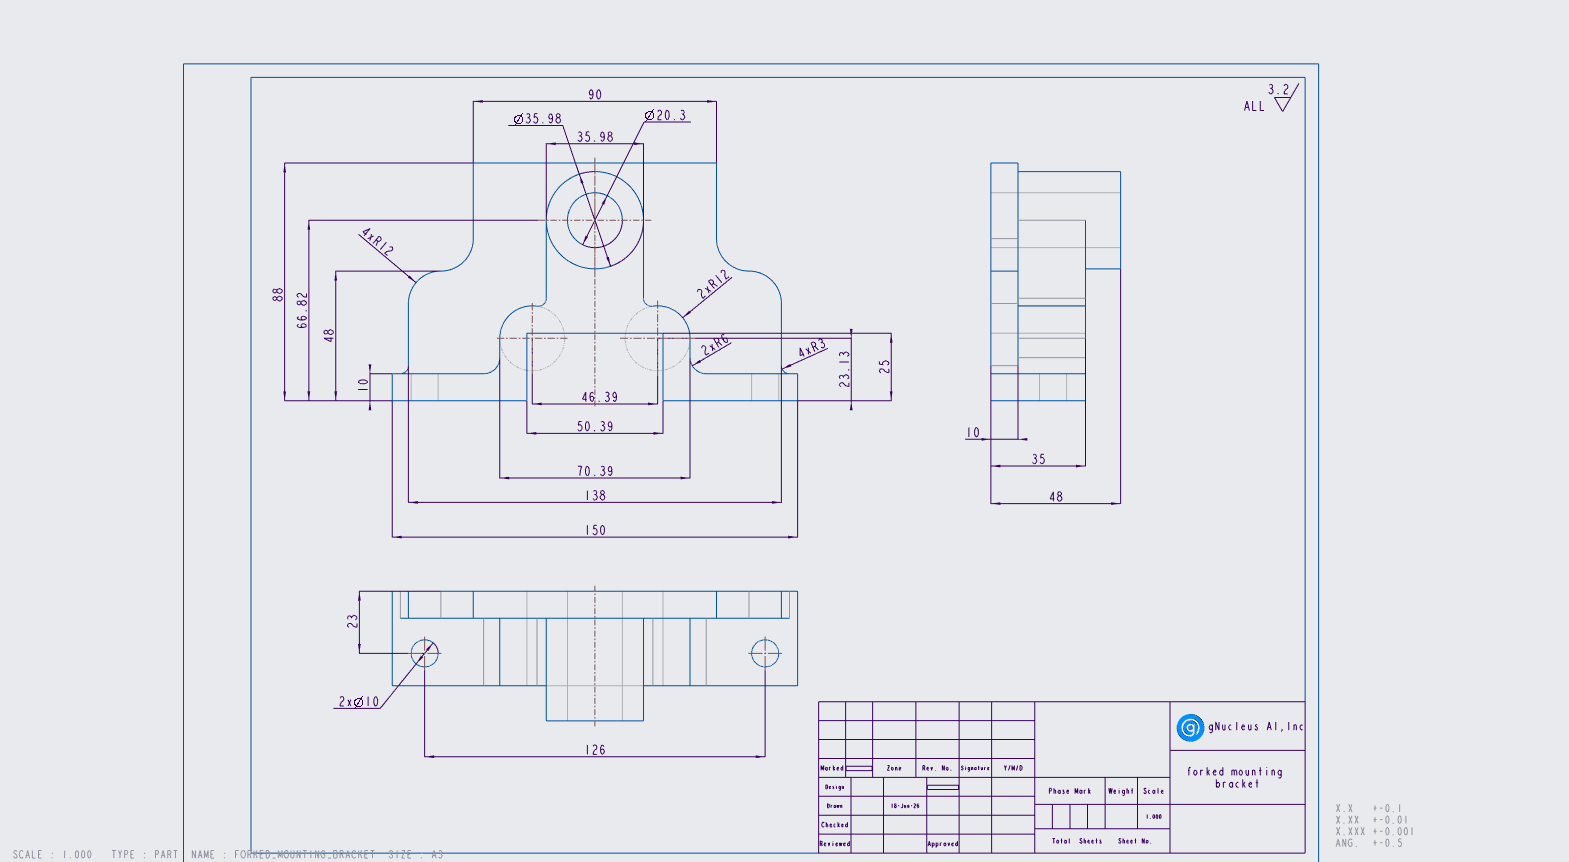
Task: Click the FORKED_MOUNTING_BRACKET name in status line
Action: [x=305, y=855]
